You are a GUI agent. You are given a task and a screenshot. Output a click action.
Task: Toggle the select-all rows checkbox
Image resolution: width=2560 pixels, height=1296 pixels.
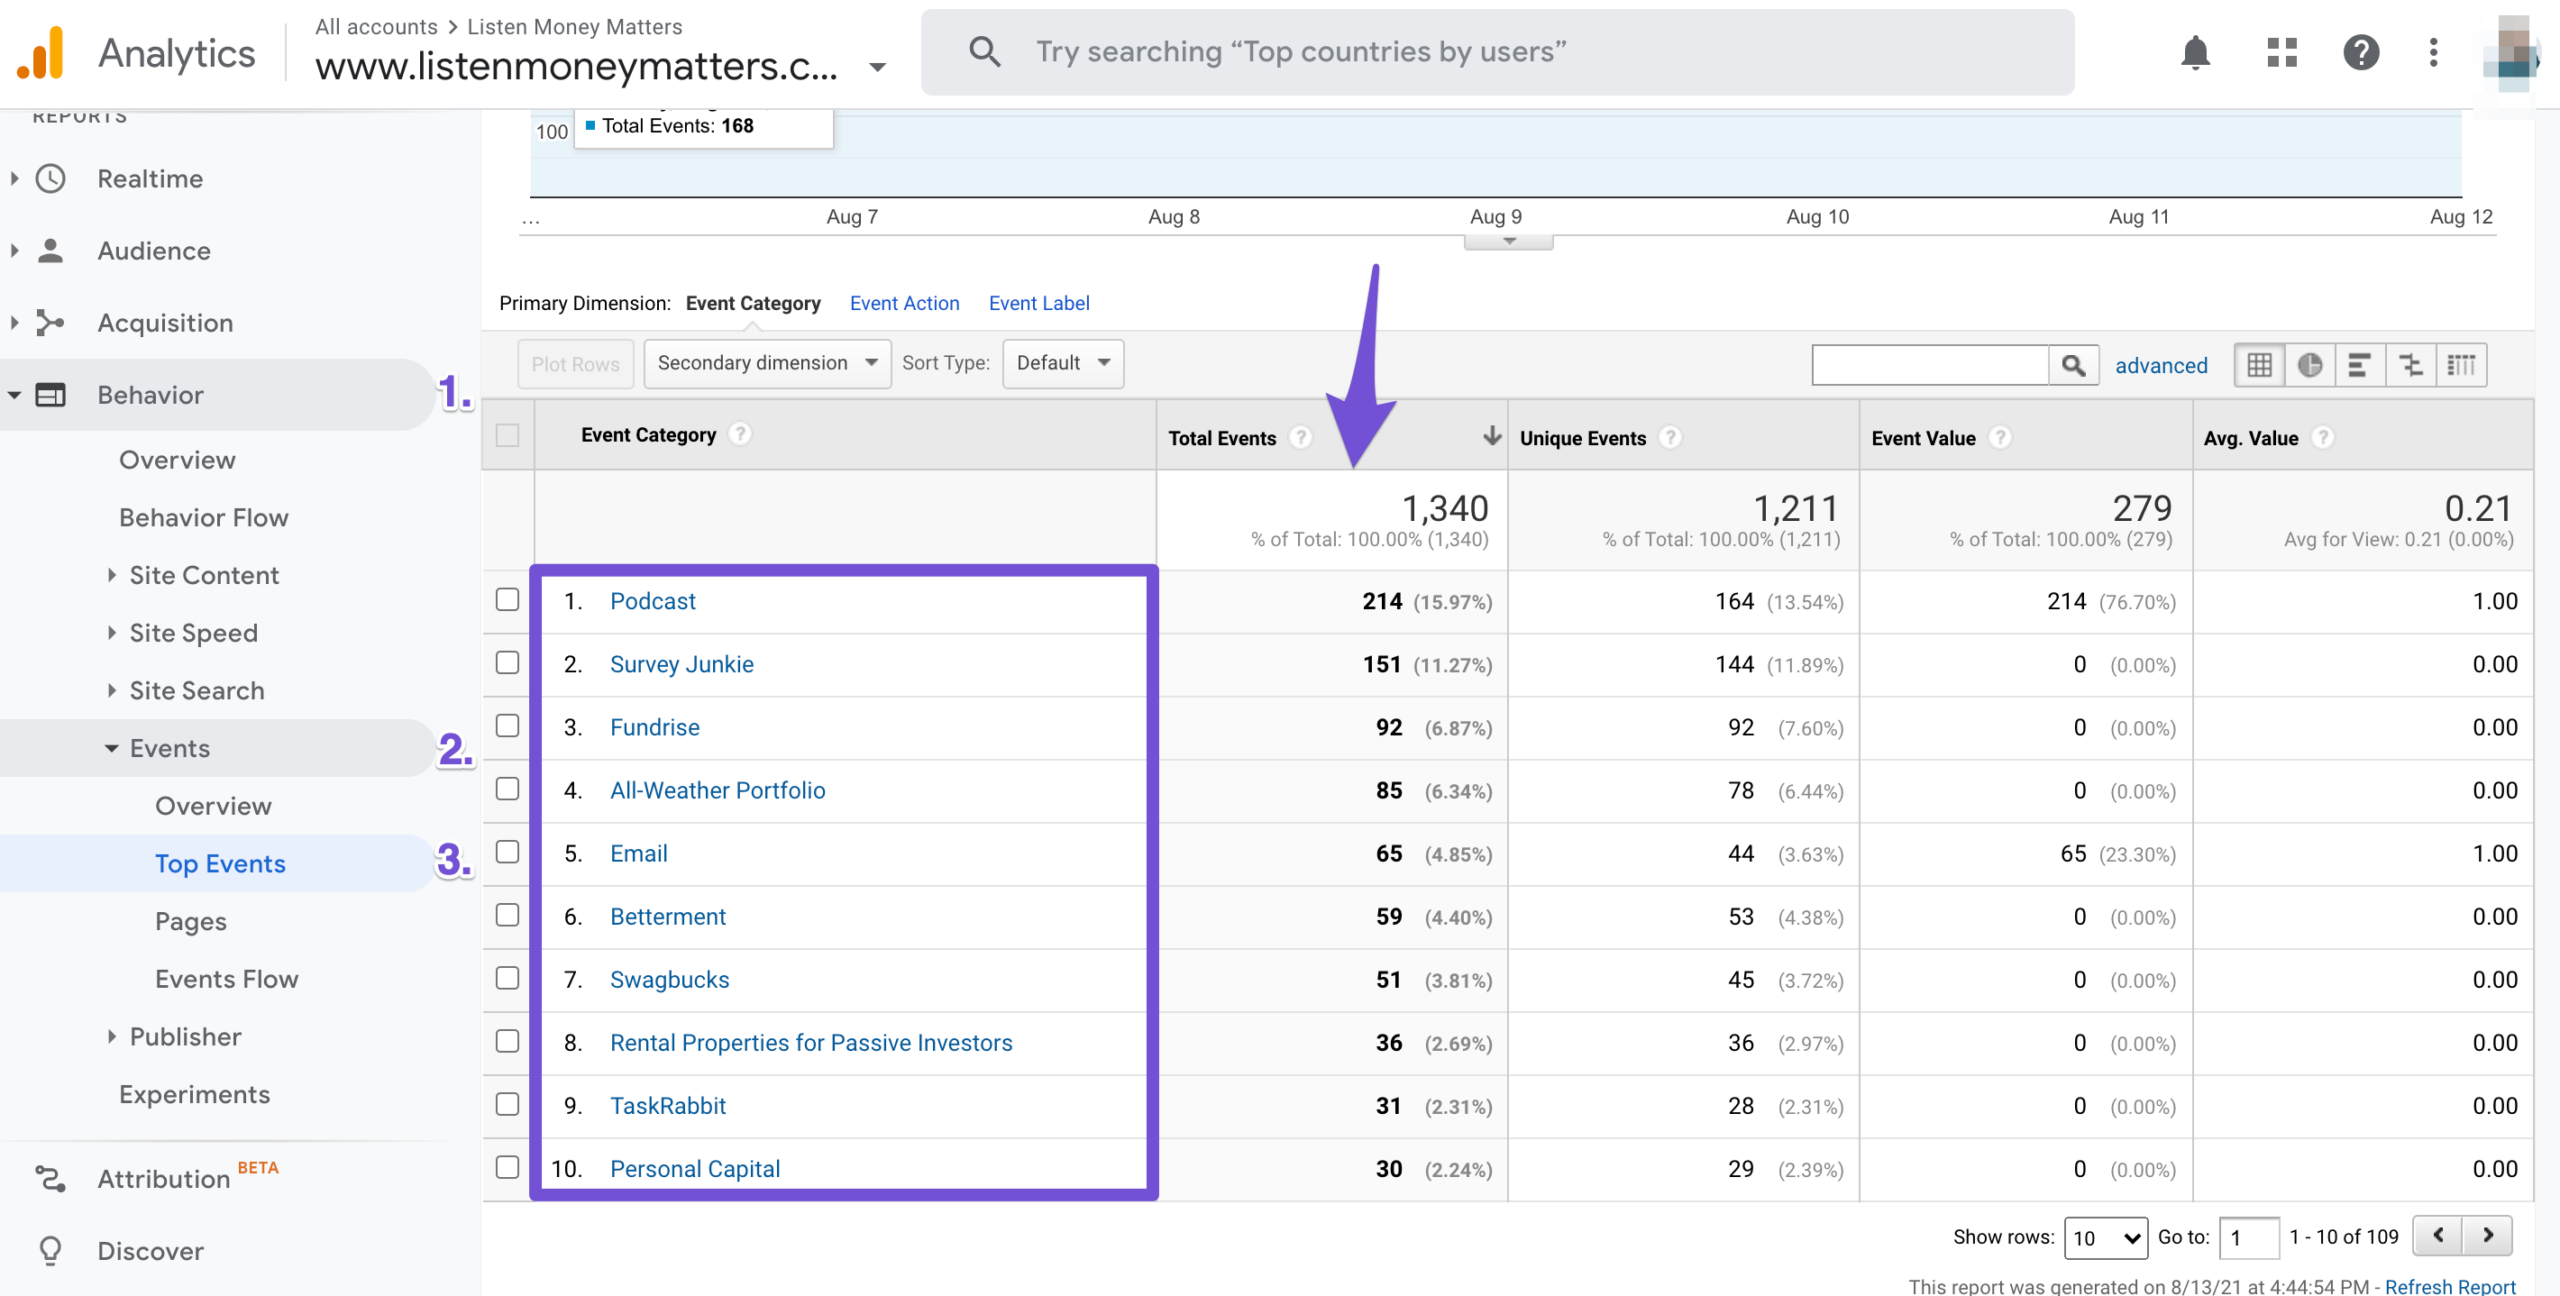pyautogui.click(x=508, y=435)
